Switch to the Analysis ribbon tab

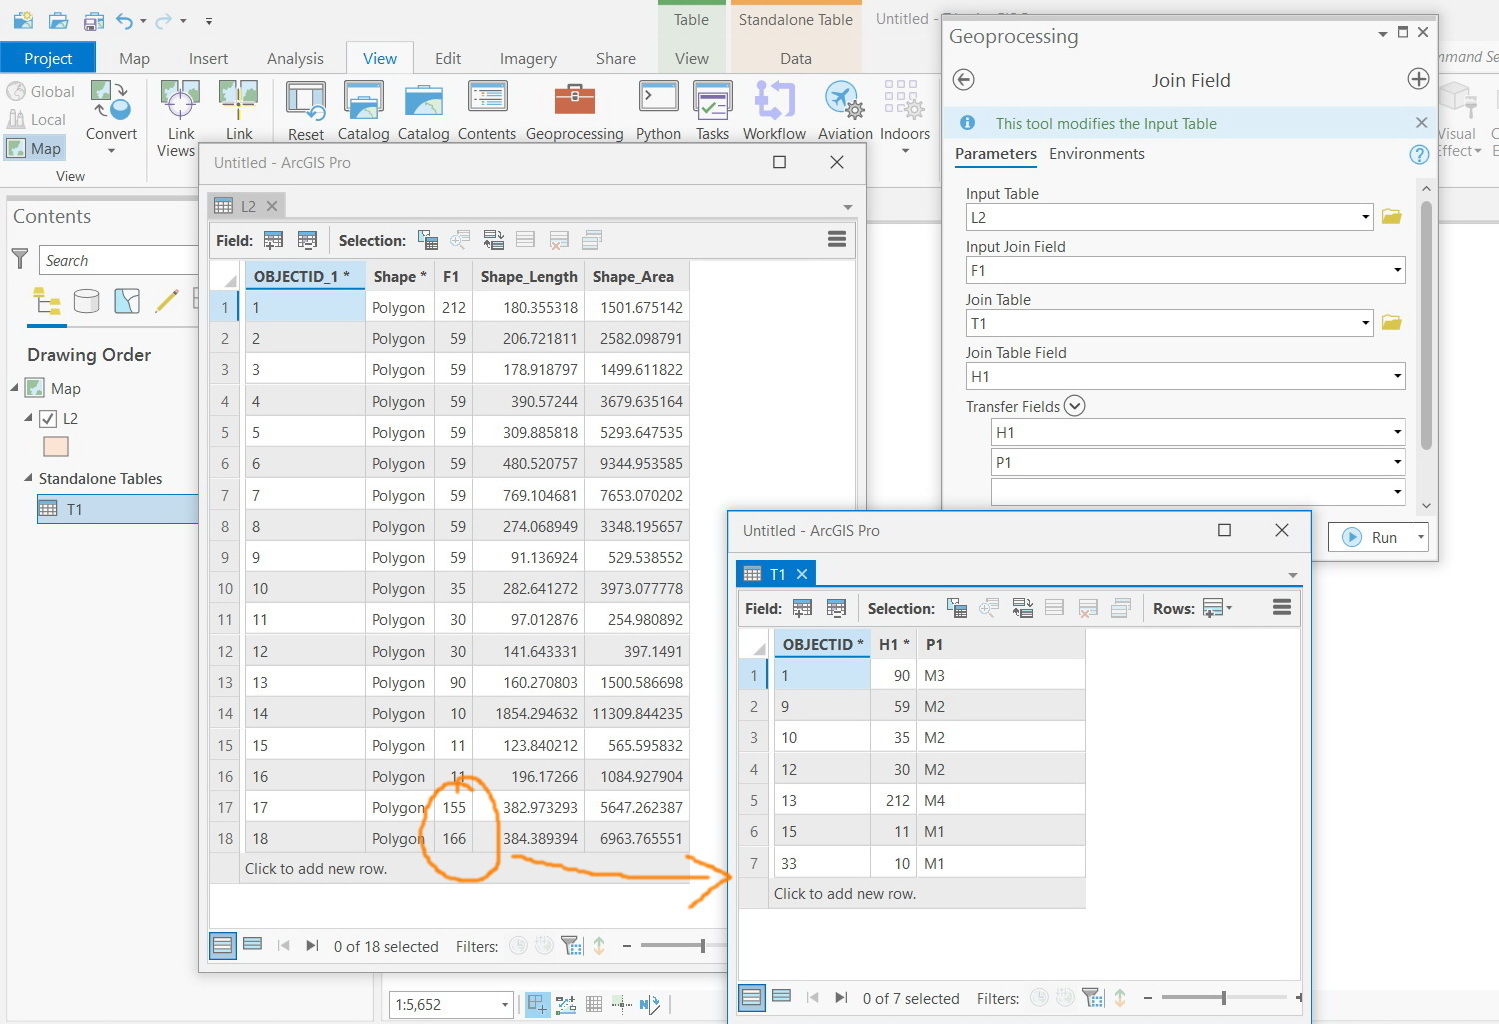(295, 58)
